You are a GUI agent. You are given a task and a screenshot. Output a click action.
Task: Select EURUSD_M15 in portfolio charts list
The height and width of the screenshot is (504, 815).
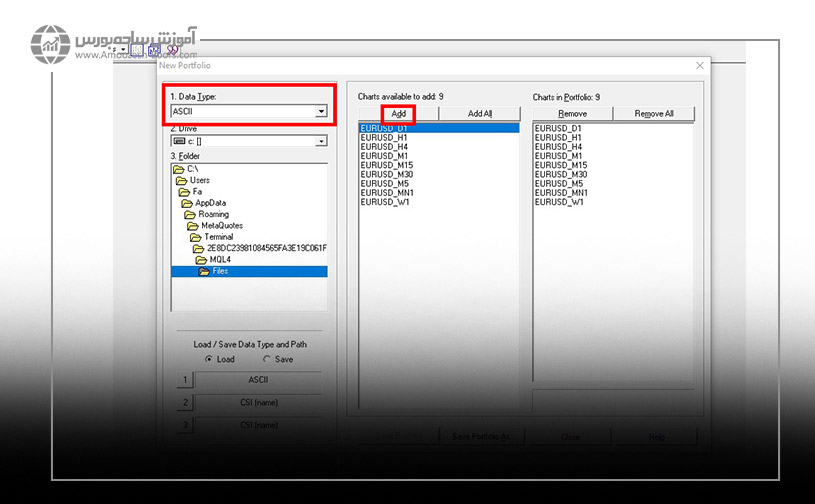coord(560,165)
